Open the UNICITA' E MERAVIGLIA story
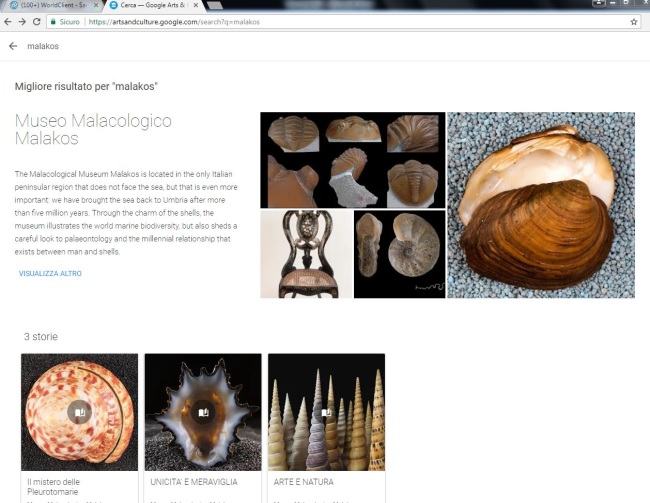Image resolution: width=650 pixels, height=503 pixels. pyautogui.click(x=203, y=428)
